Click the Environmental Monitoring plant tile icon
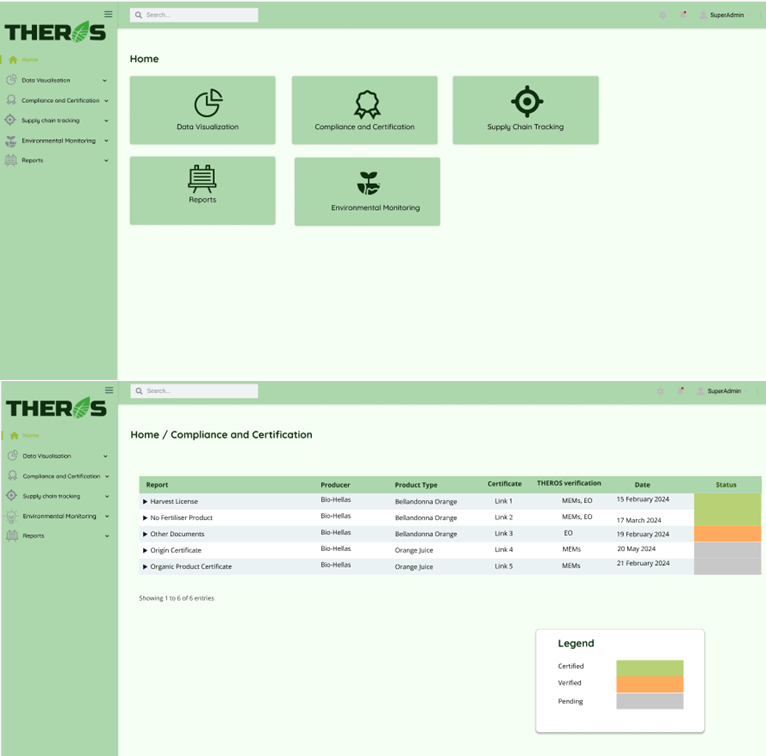Screen dimensions: 766x756 click(368, 183)
